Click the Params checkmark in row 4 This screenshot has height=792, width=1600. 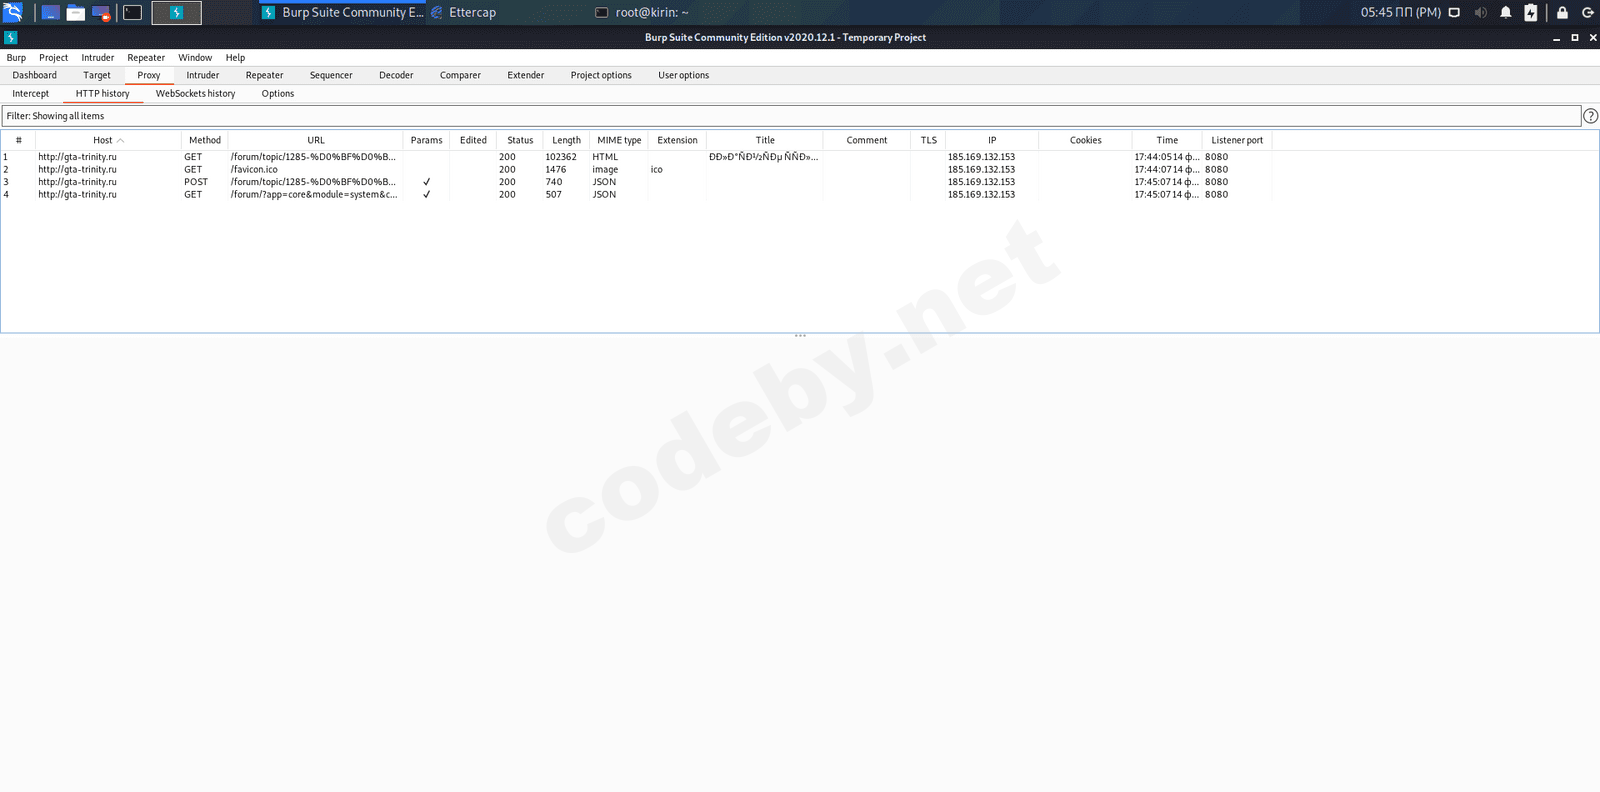[x=427, y=195]
